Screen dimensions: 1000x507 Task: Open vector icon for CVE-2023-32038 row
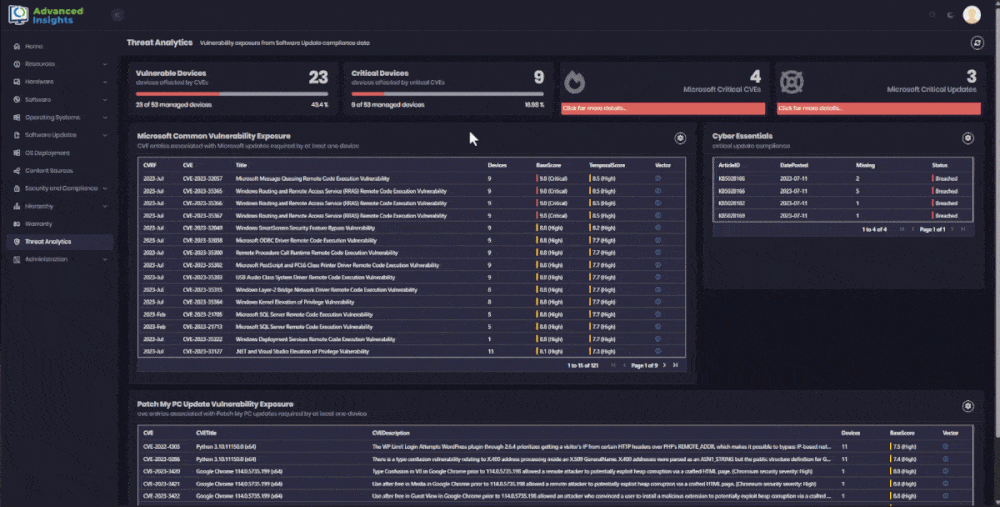[658, 240]
